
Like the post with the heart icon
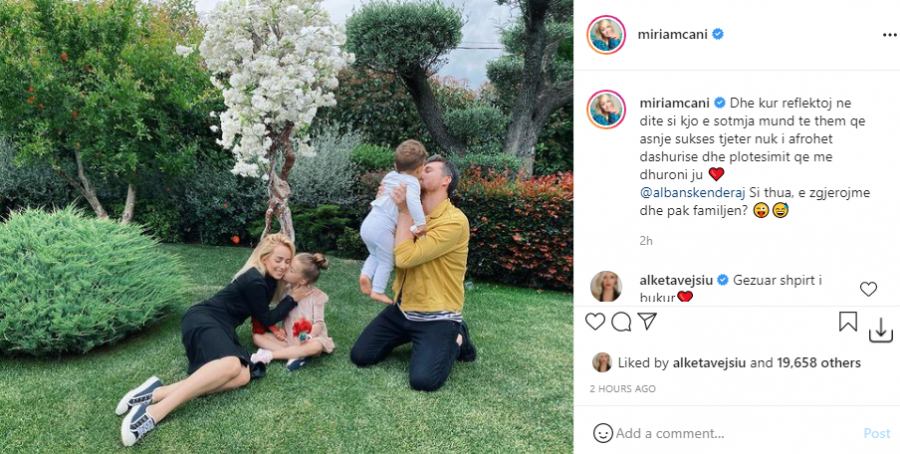point(595,322)
